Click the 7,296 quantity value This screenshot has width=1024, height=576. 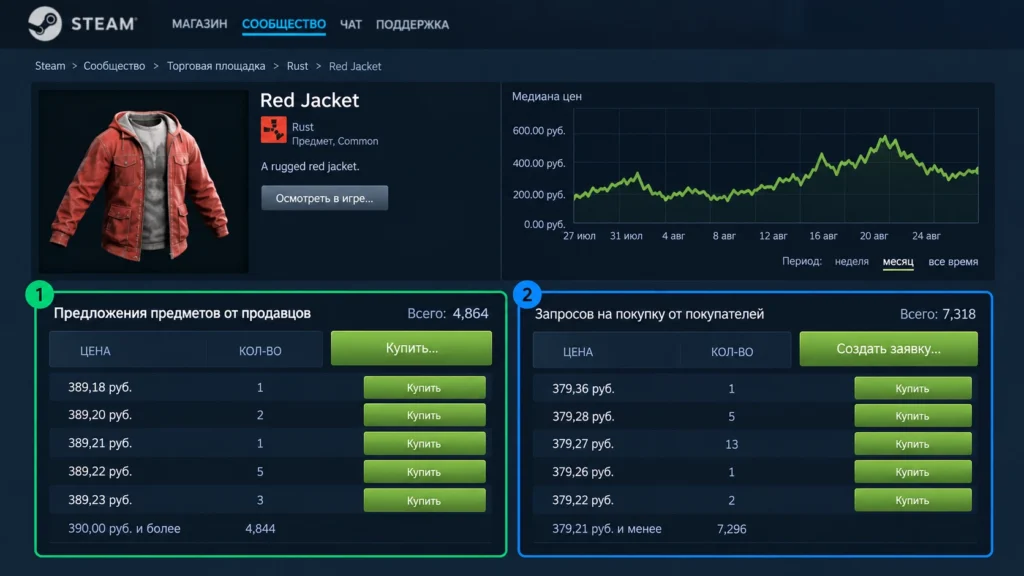tap(731, 529)
